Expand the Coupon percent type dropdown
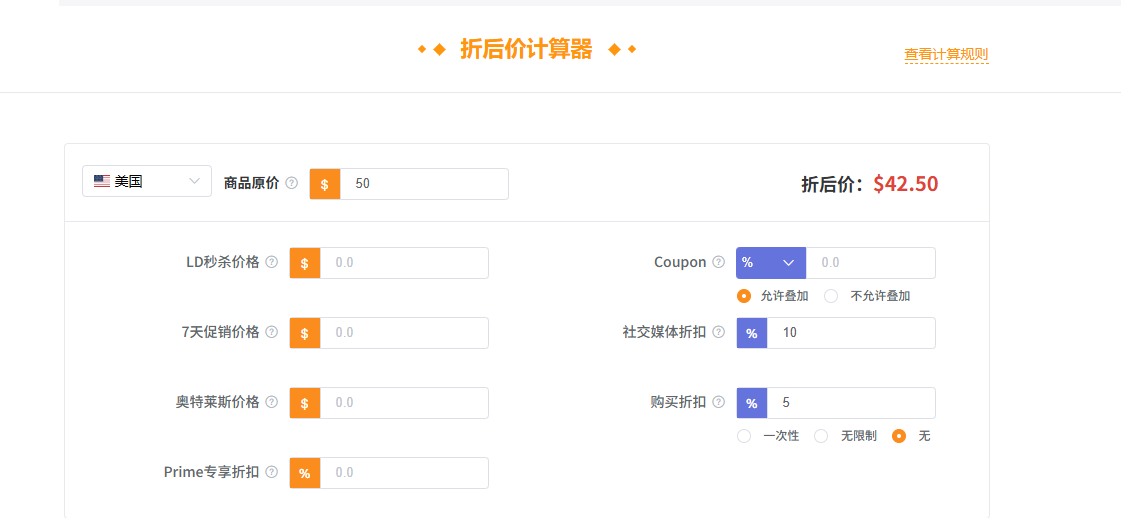This screenshot has height=518, width=1121. tap(771, 263)
